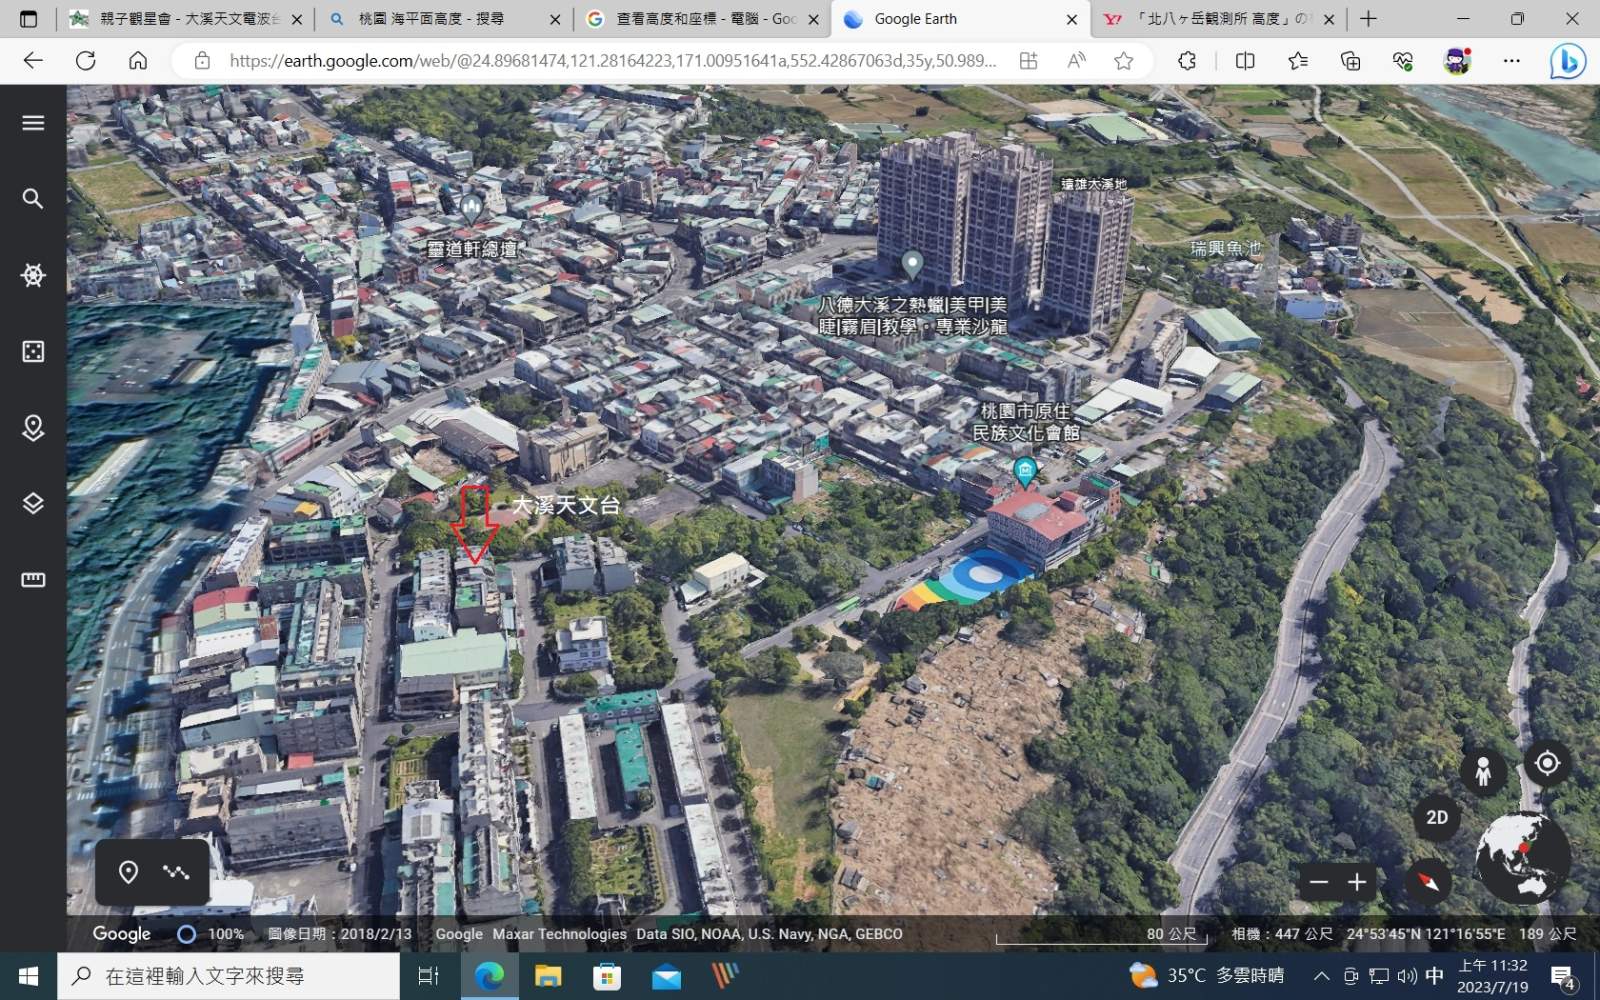Open Voyager ship wheel icon
The image size is (1600, 1000).
[x=33, y=275]
